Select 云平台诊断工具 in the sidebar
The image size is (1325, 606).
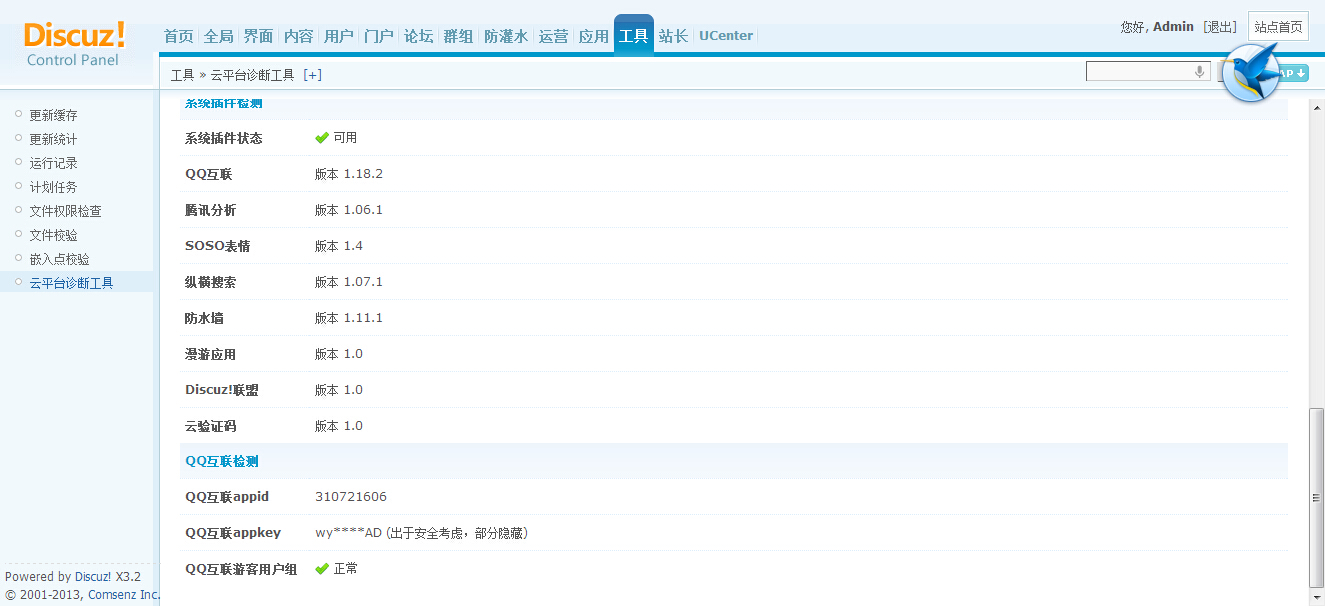pos(71,283)
